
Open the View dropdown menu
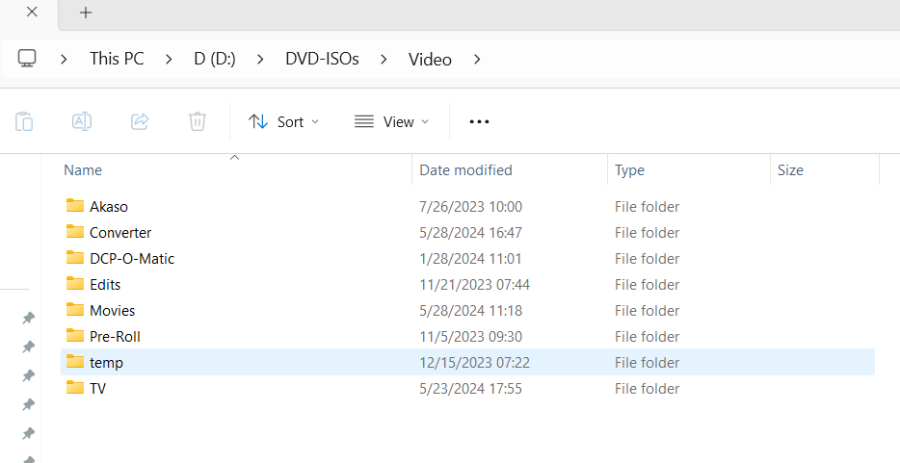pyautogui.click(x=391, y=121)
